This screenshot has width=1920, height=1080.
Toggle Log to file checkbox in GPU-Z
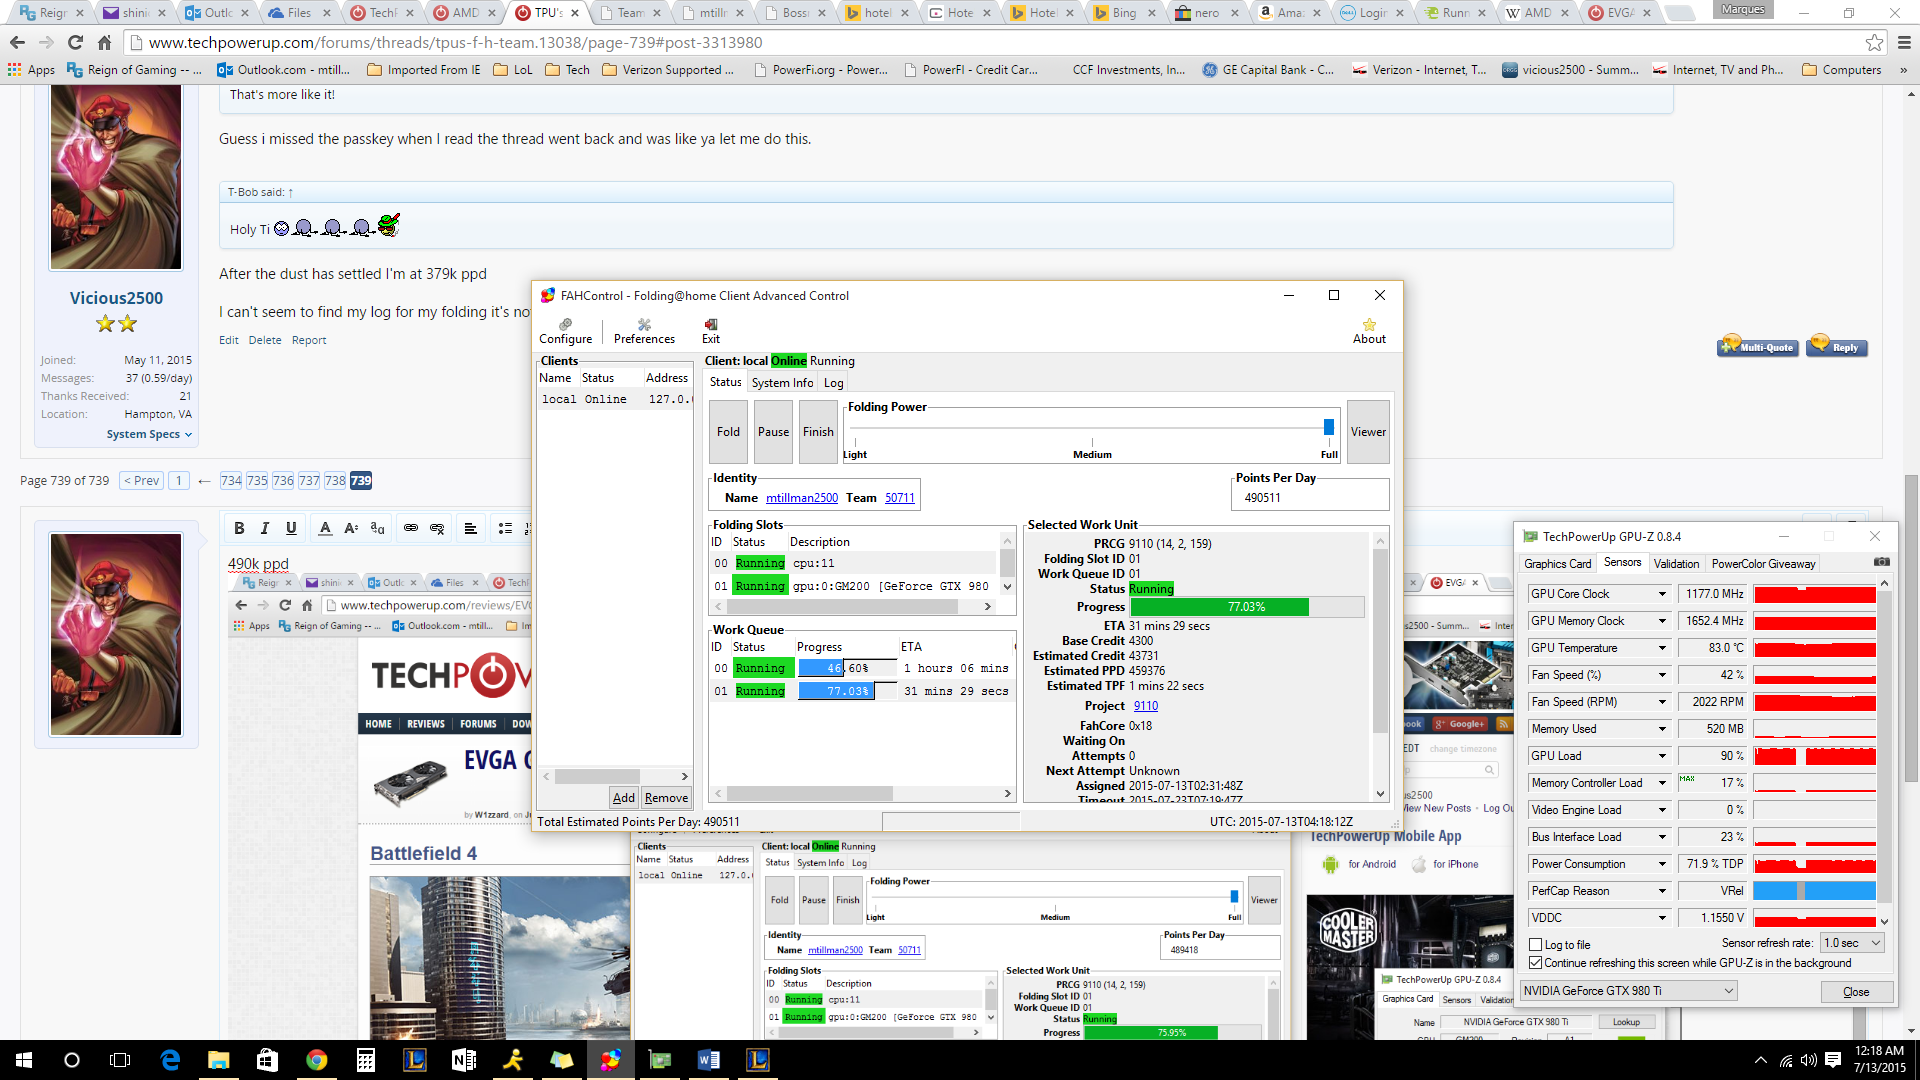(1535, 944)
